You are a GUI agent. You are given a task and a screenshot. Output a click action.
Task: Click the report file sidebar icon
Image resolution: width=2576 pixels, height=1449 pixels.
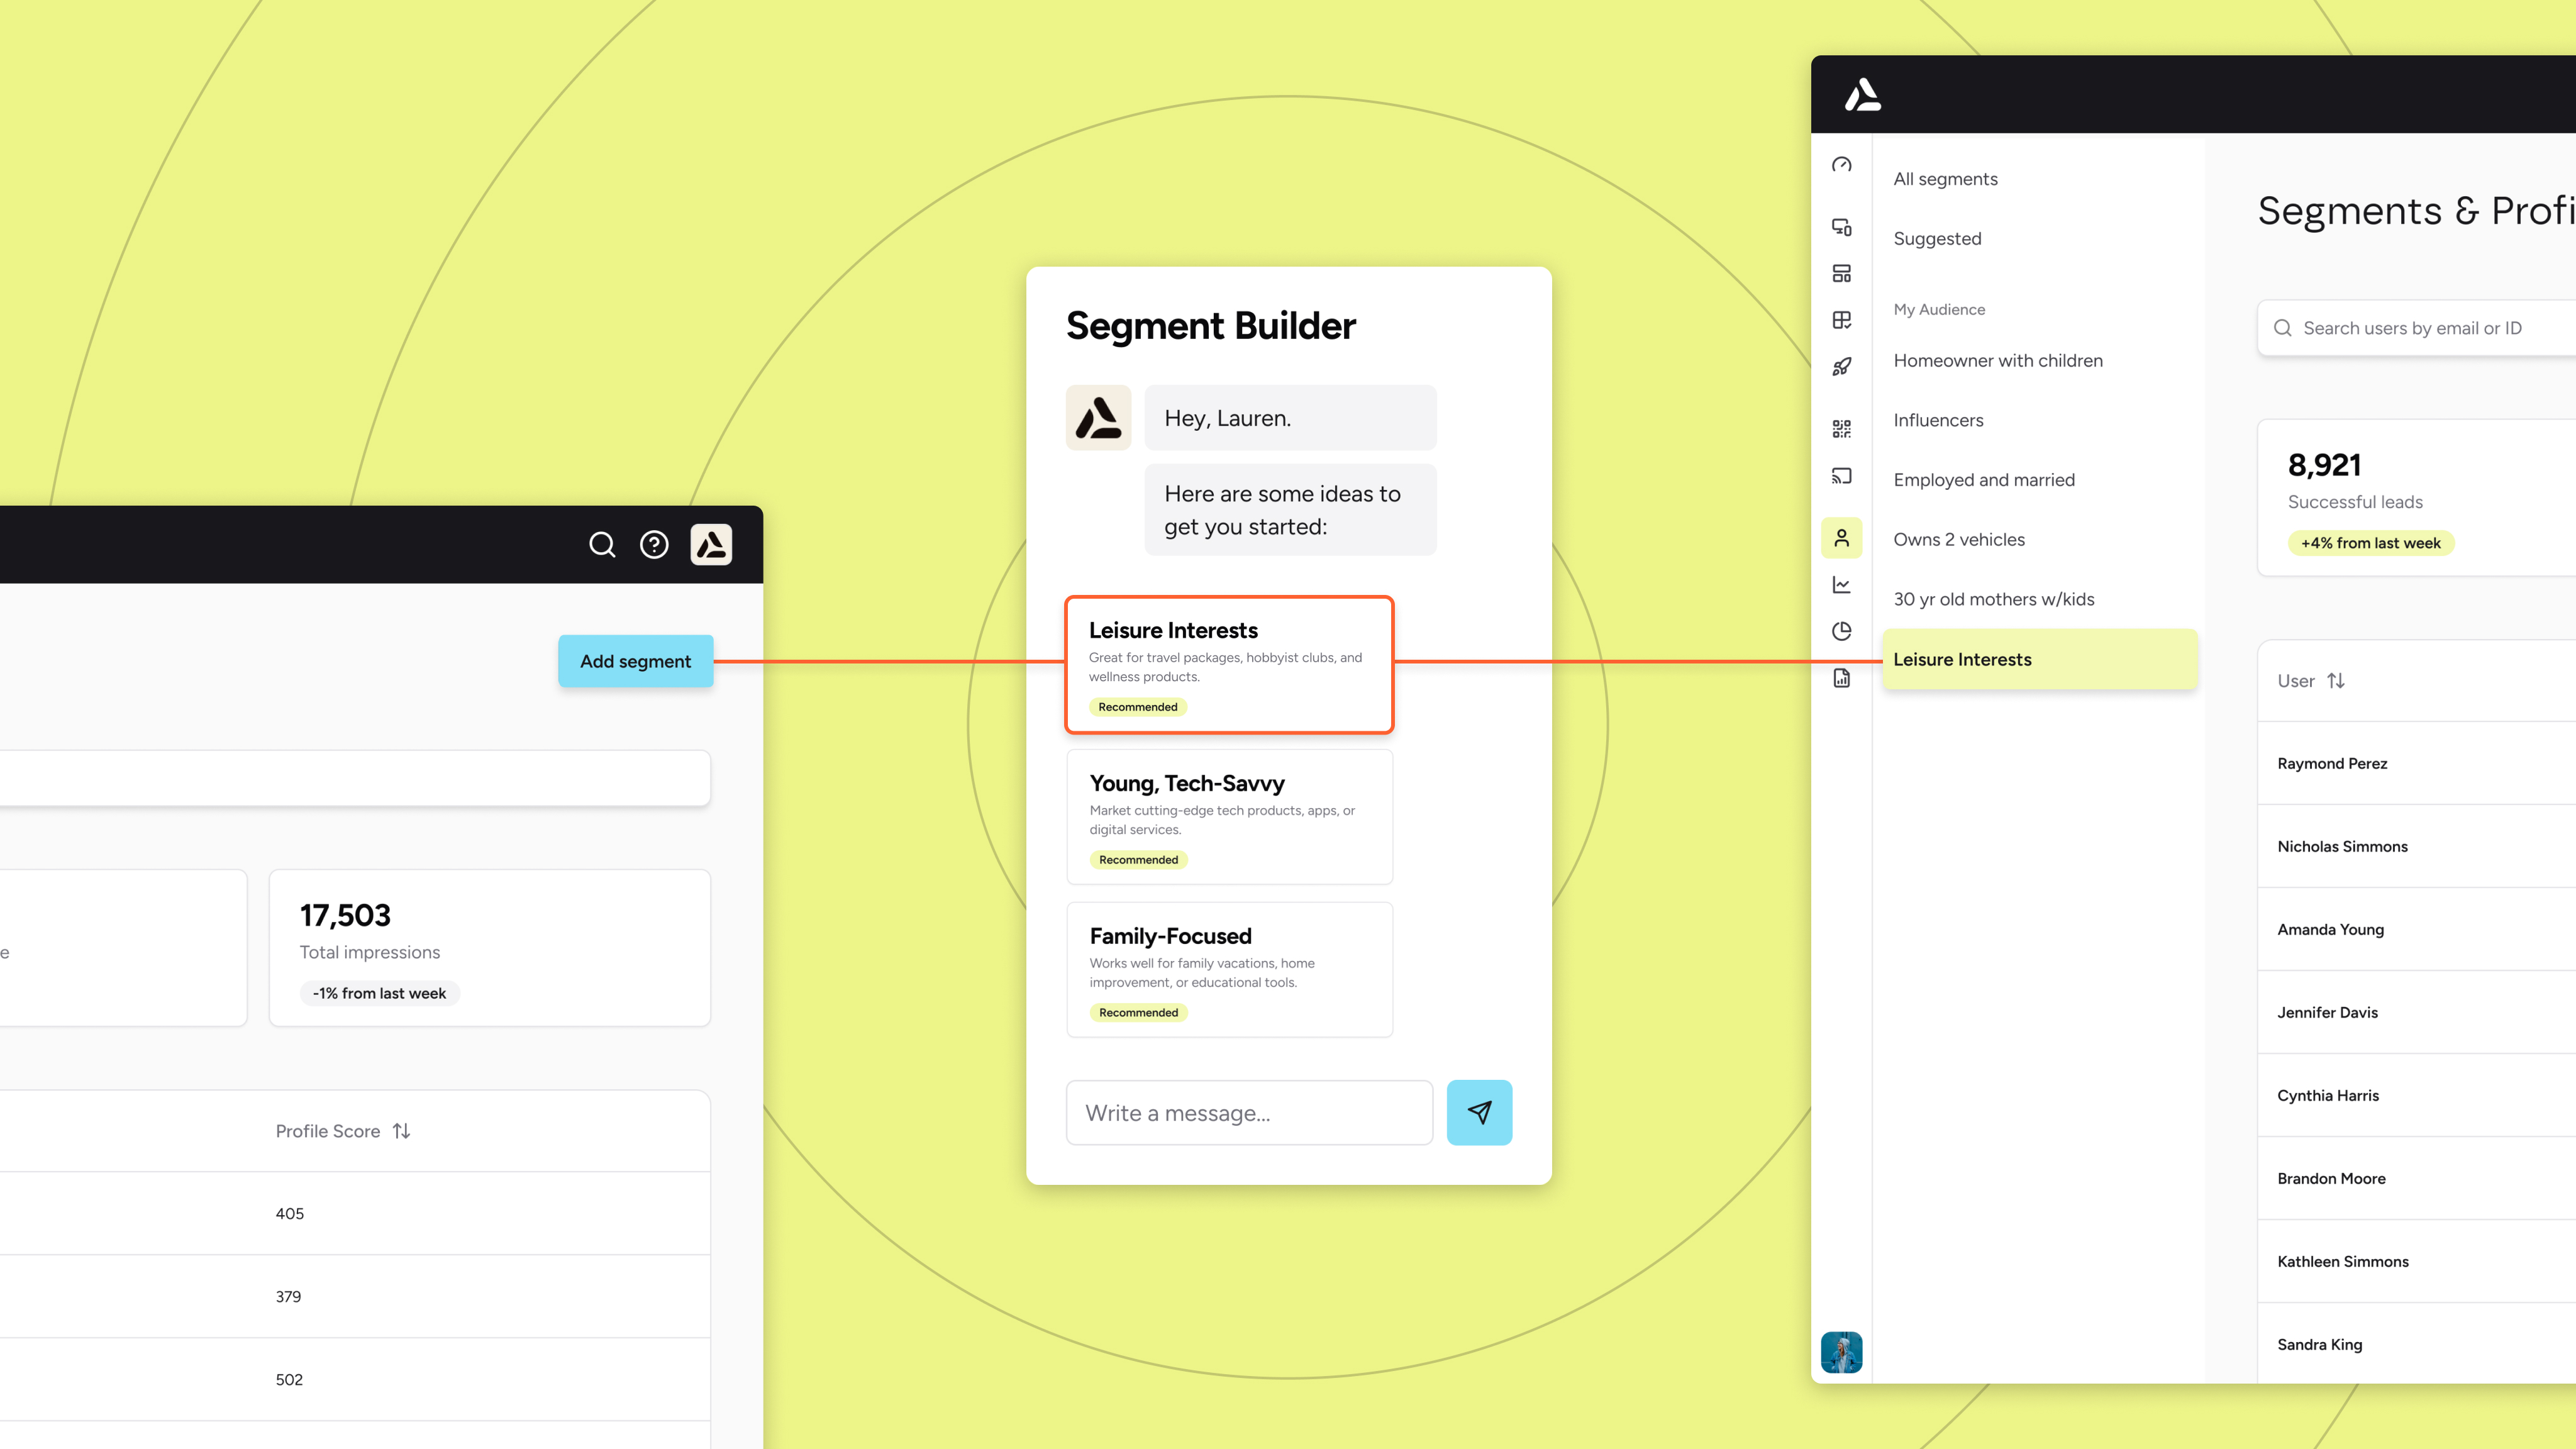[x=1841, y=678]
